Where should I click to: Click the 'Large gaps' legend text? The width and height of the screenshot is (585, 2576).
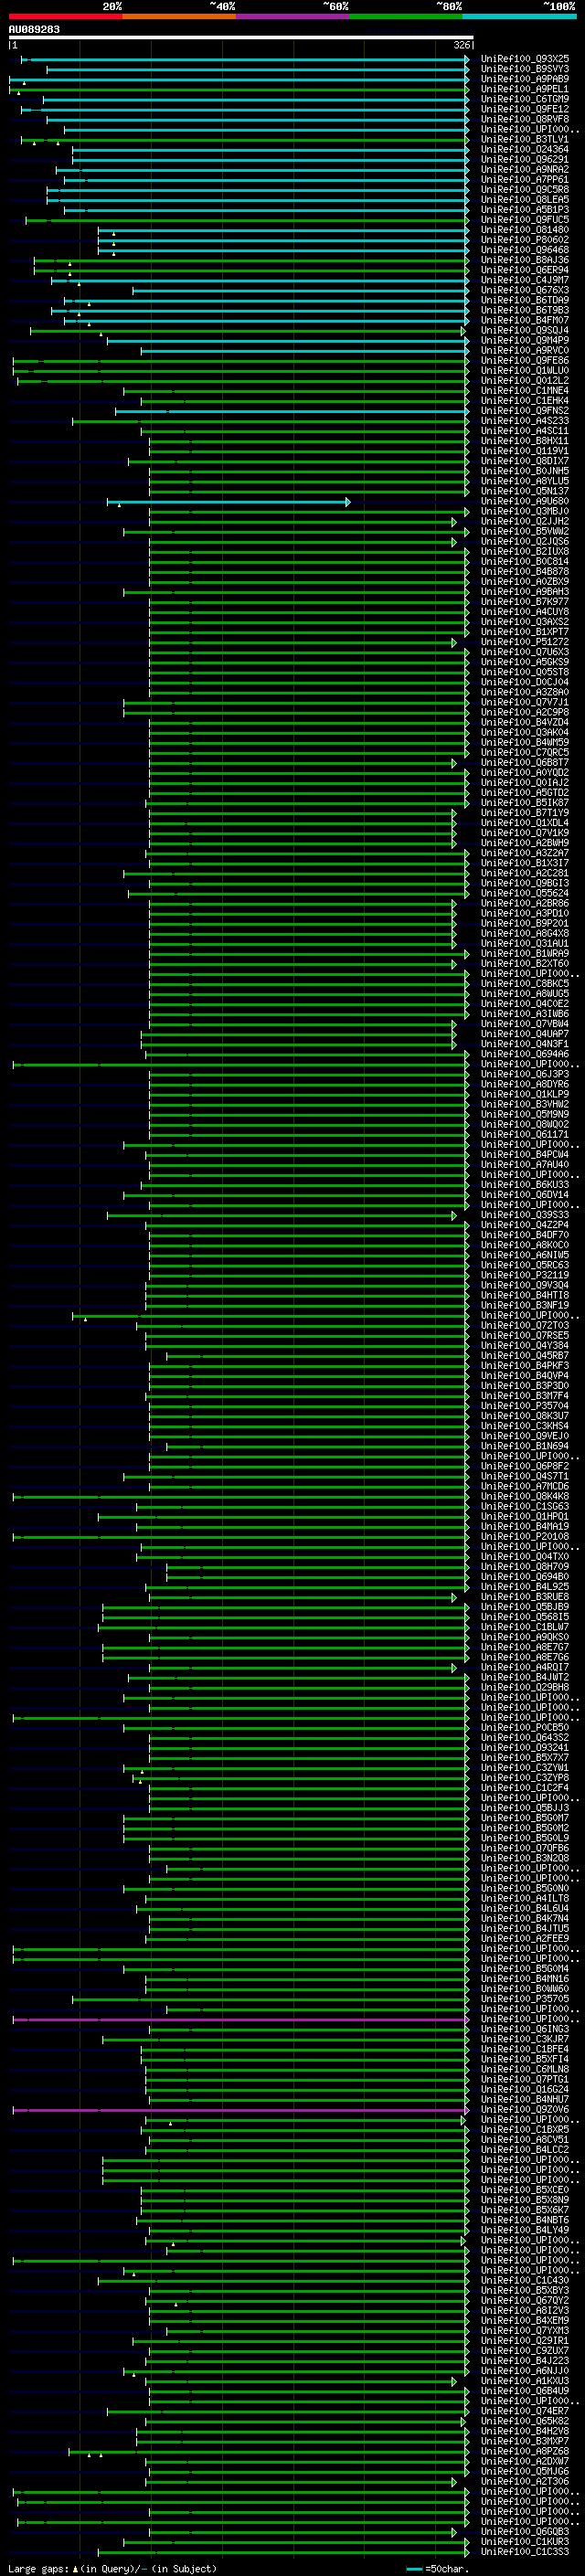(38, 2570)
